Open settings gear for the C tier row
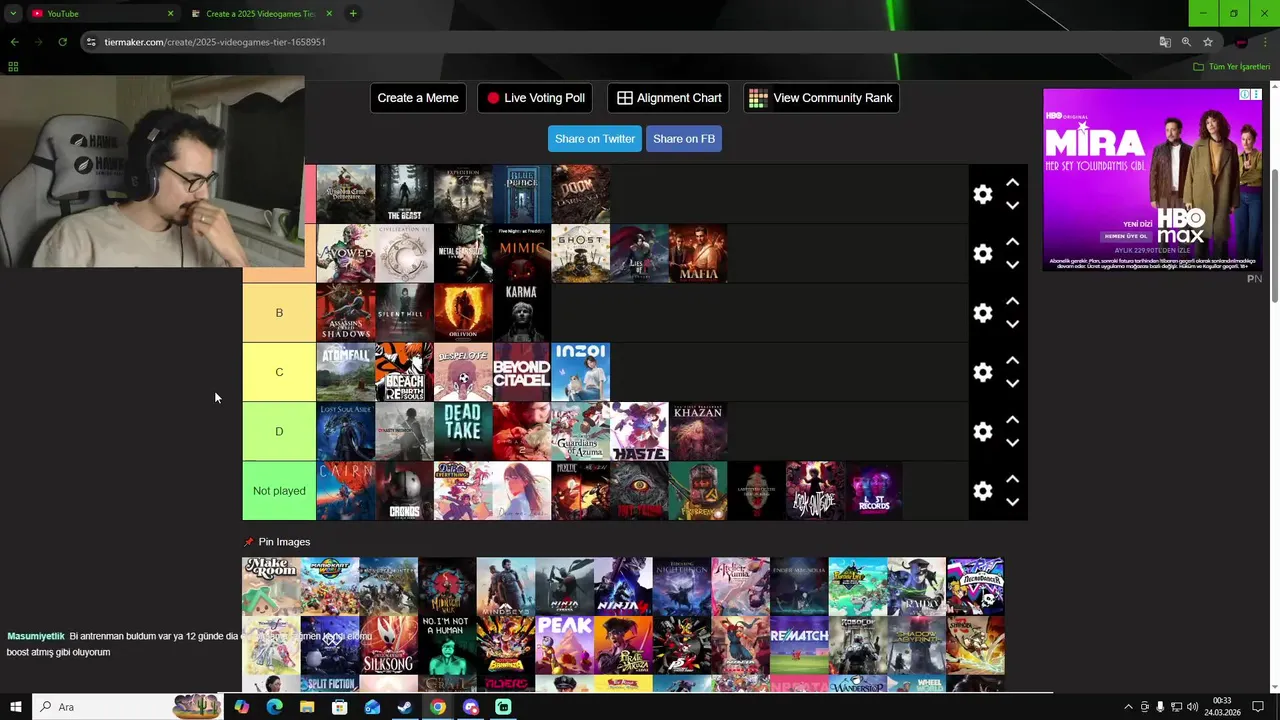Image resolution: width=1280 pixels, height=720 pixels. click(983, 372)
